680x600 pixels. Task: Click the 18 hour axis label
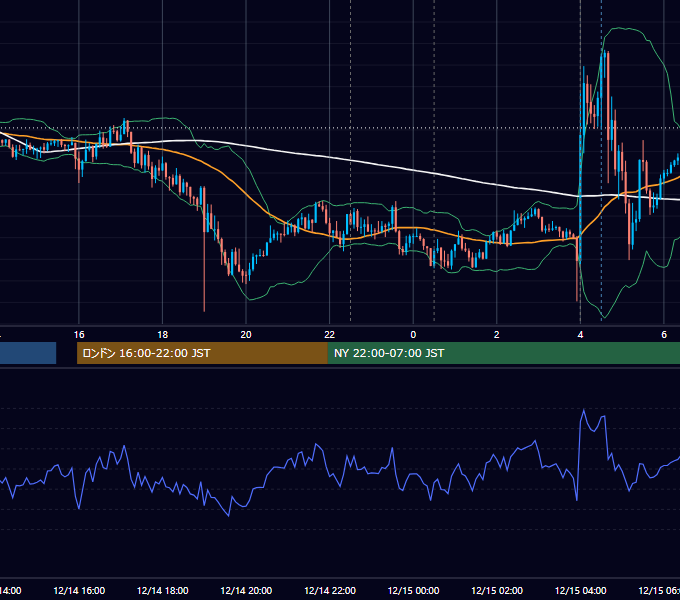tap(163, 335)
